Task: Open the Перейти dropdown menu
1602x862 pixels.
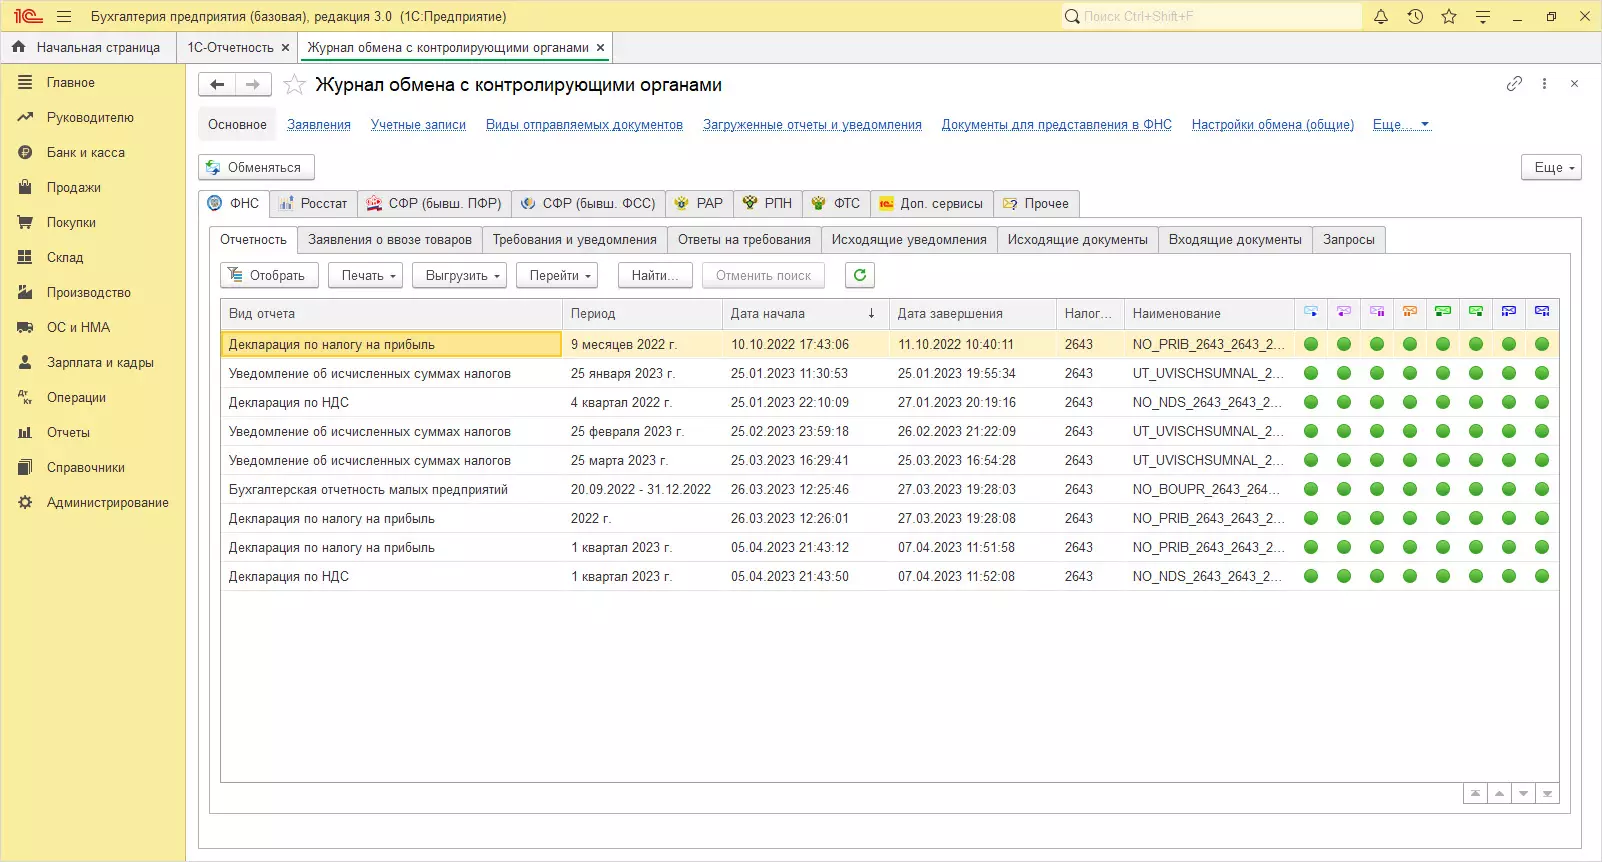Action: tap(559, 276)
